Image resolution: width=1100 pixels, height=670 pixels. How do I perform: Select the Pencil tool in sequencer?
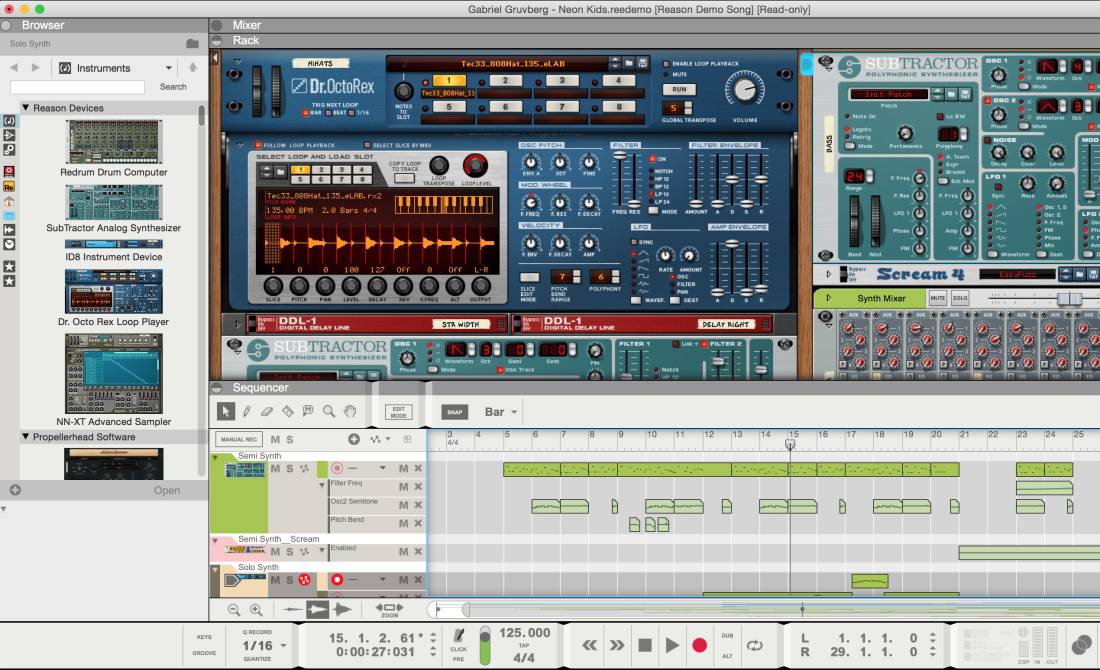point(247,411)
